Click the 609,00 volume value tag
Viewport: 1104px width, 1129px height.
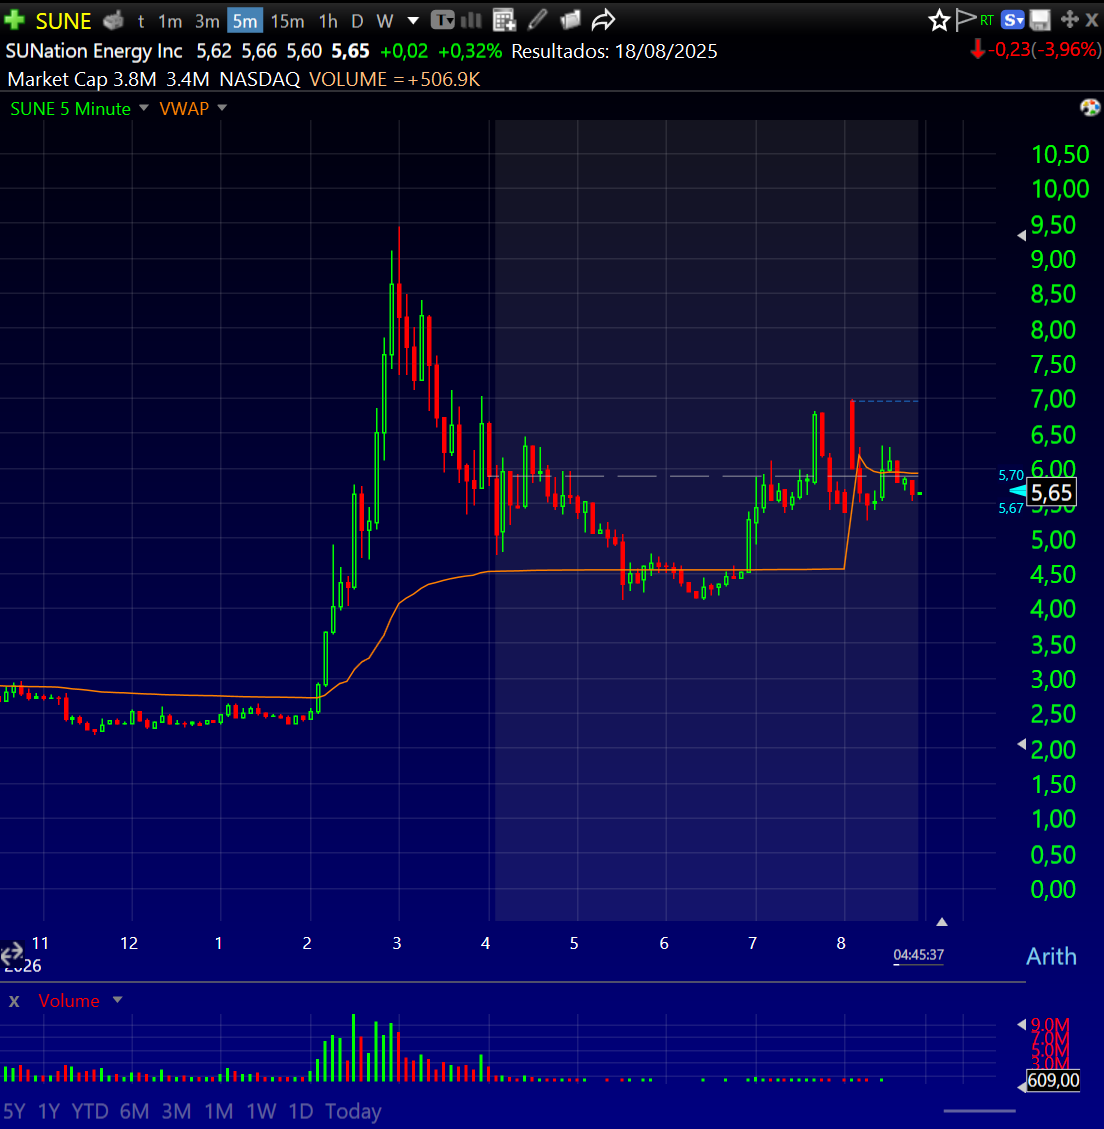(1053, 1080)
